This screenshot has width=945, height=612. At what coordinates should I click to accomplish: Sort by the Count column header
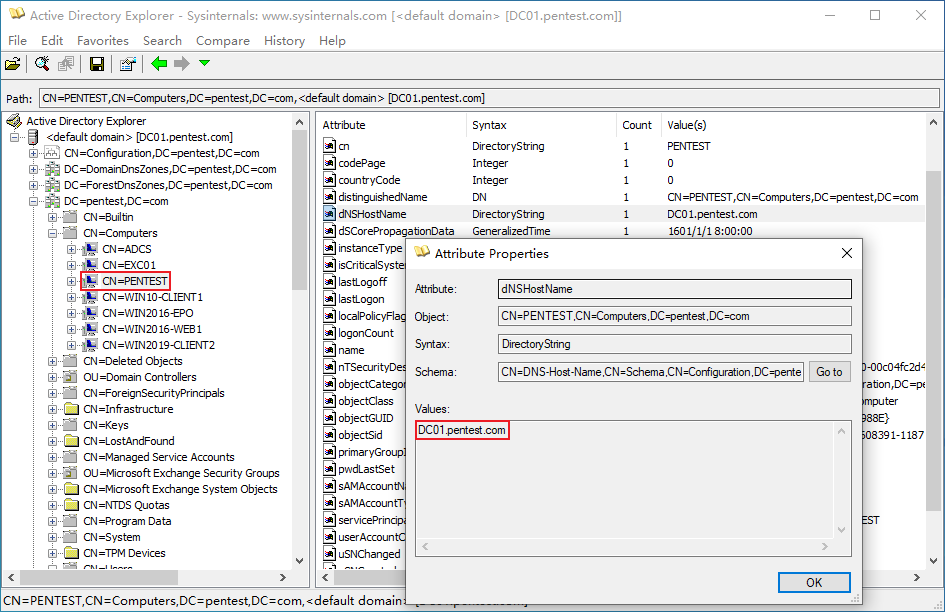pyautogui.click(x=638, y=125)
